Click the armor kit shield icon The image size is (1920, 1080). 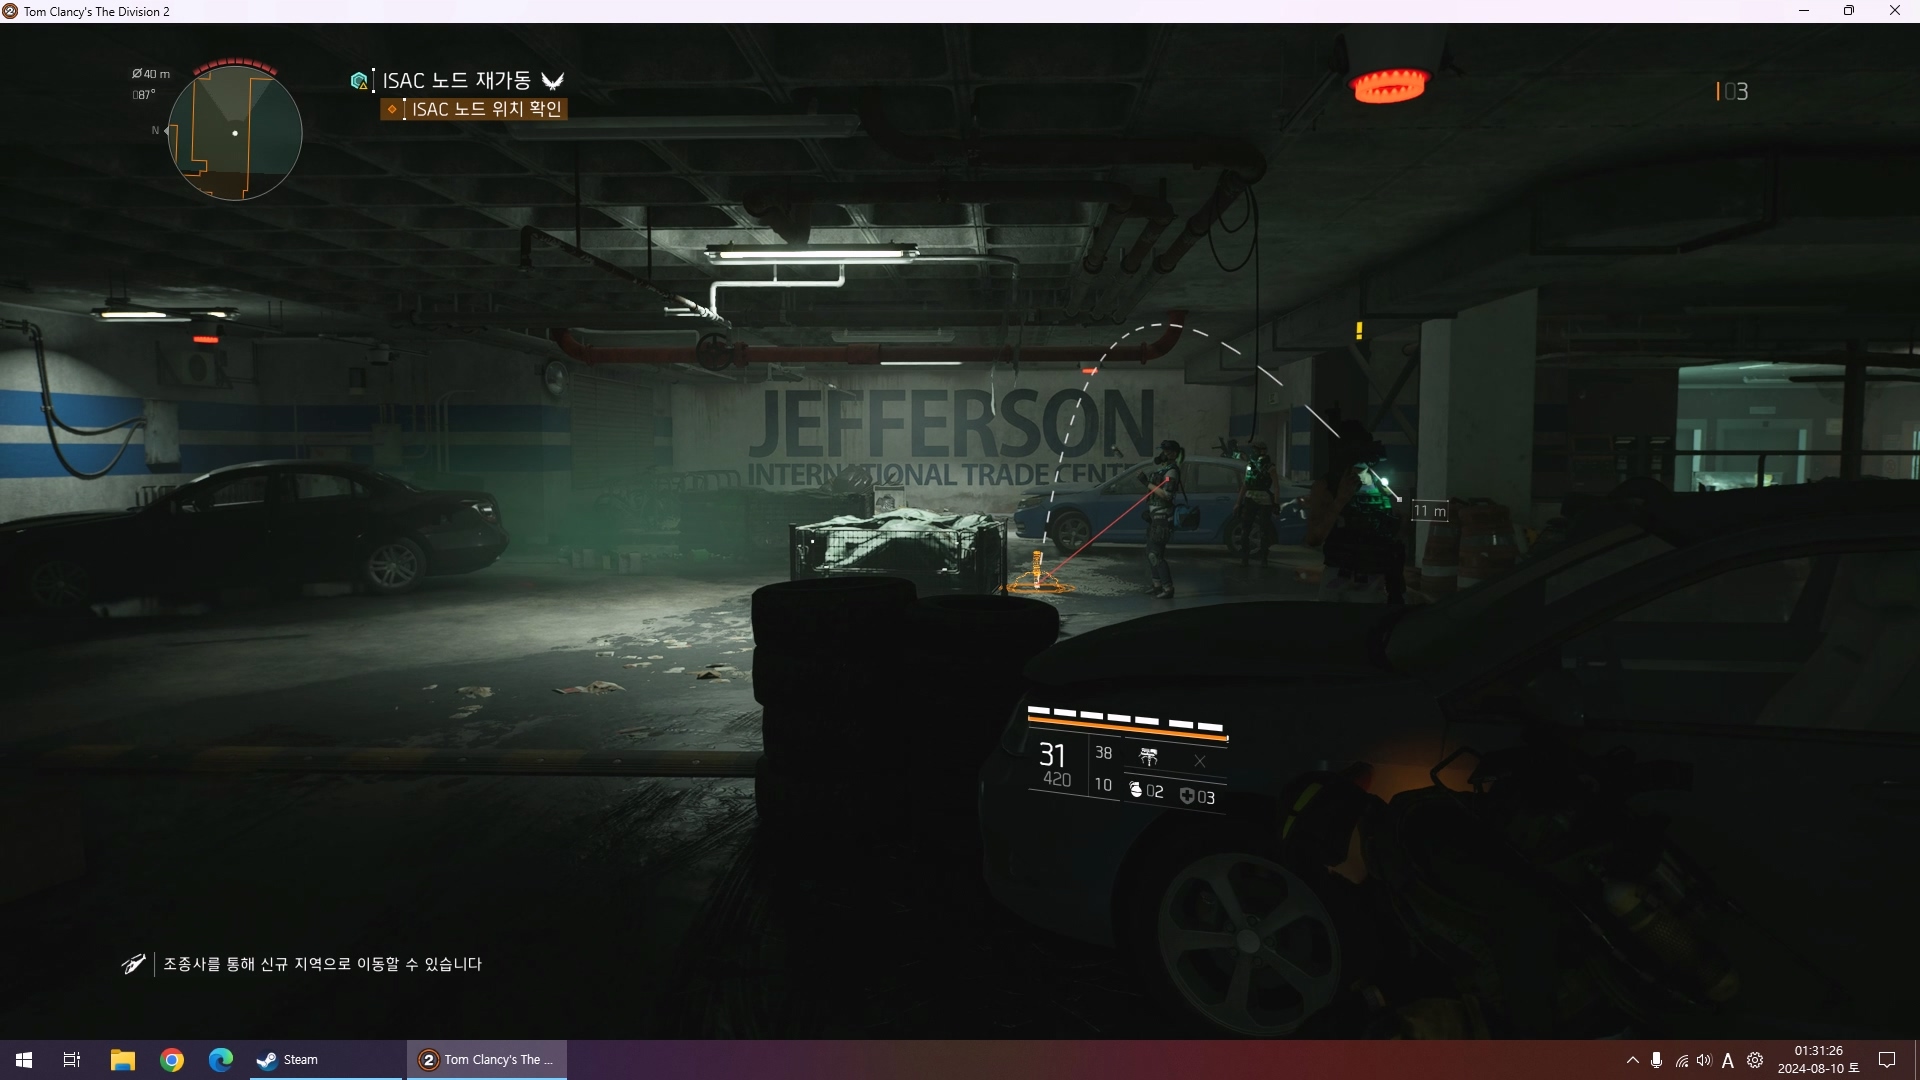pos(1187,796)
